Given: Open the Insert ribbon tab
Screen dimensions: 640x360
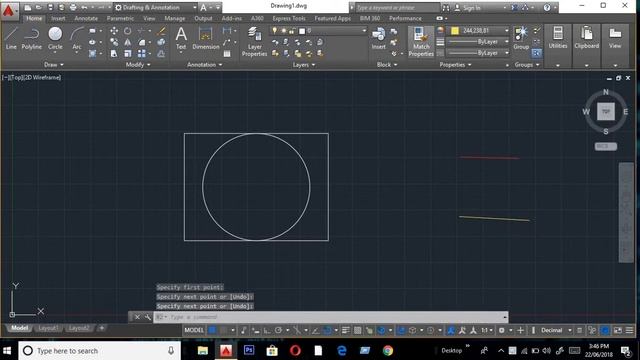Looking at the screenshot, I should point(58,18).
